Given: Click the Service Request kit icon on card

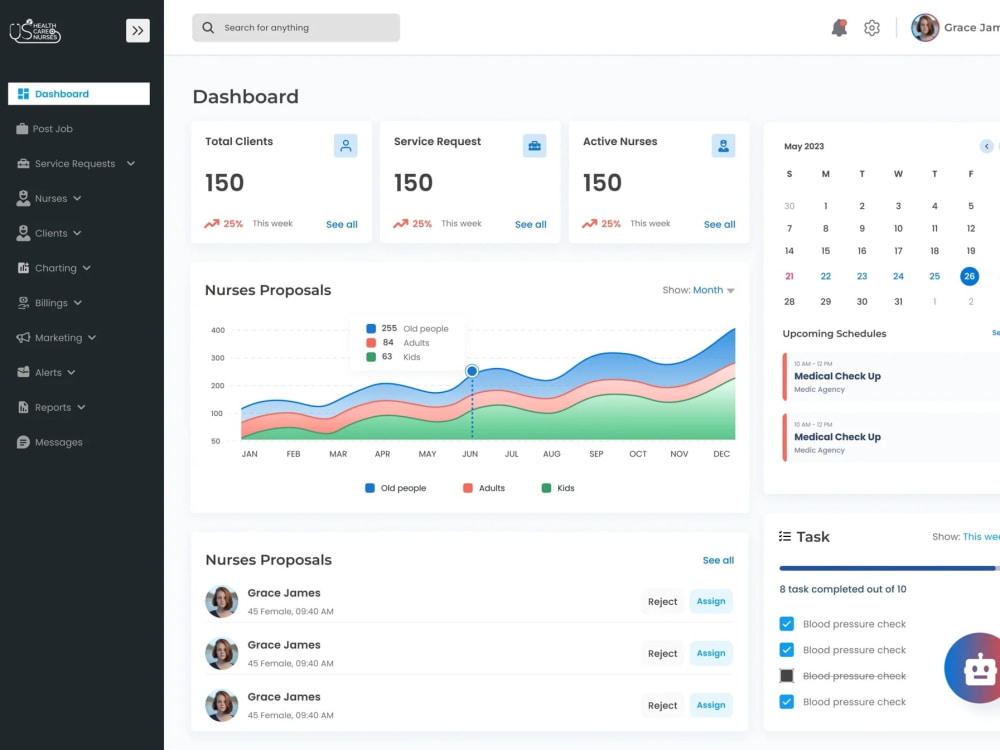Looking at the screenshot, I should click(x=534, y=146).
